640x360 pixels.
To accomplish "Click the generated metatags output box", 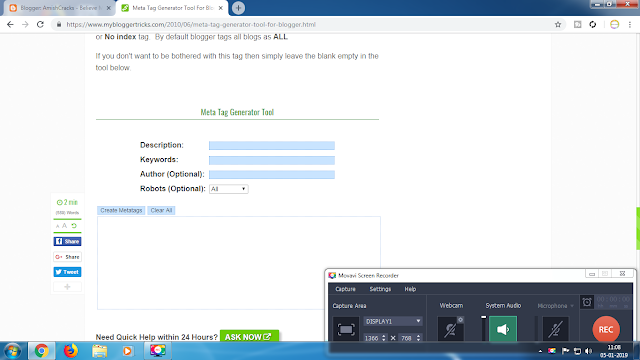I will 239,263.
